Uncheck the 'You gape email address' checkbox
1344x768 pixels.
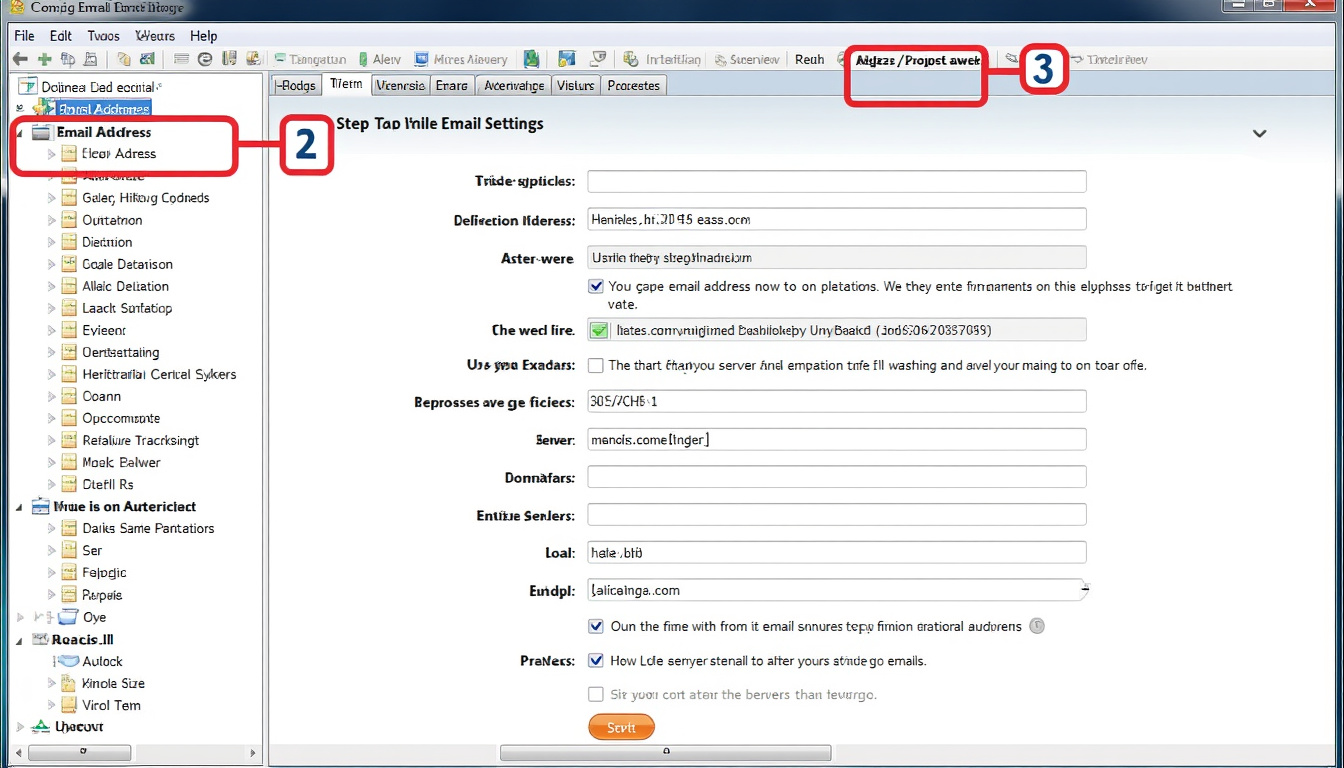596,286
